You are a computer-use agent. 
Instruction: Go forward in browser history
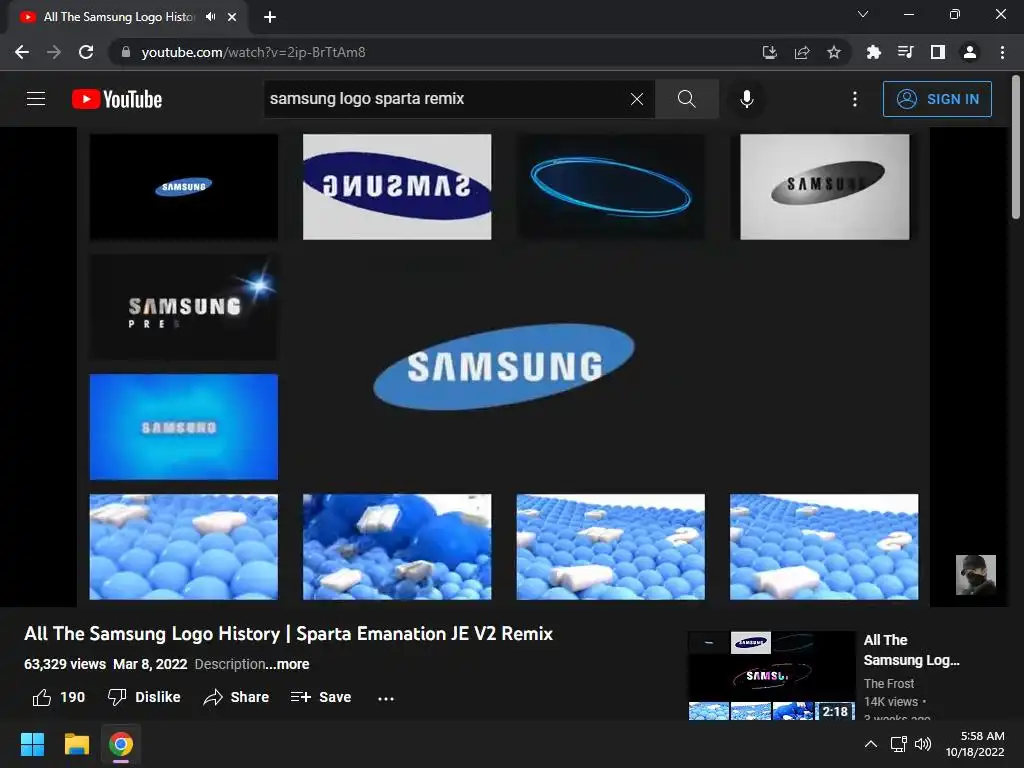(54, 52)
